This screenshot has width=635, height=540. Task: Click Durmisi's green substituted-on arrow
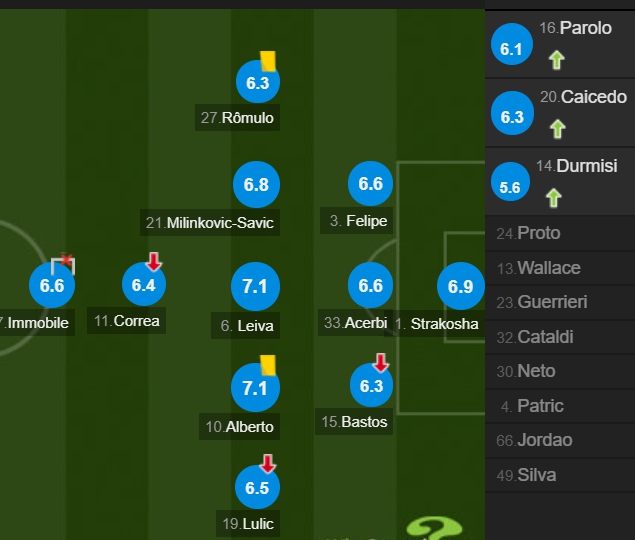coord(554,198)
